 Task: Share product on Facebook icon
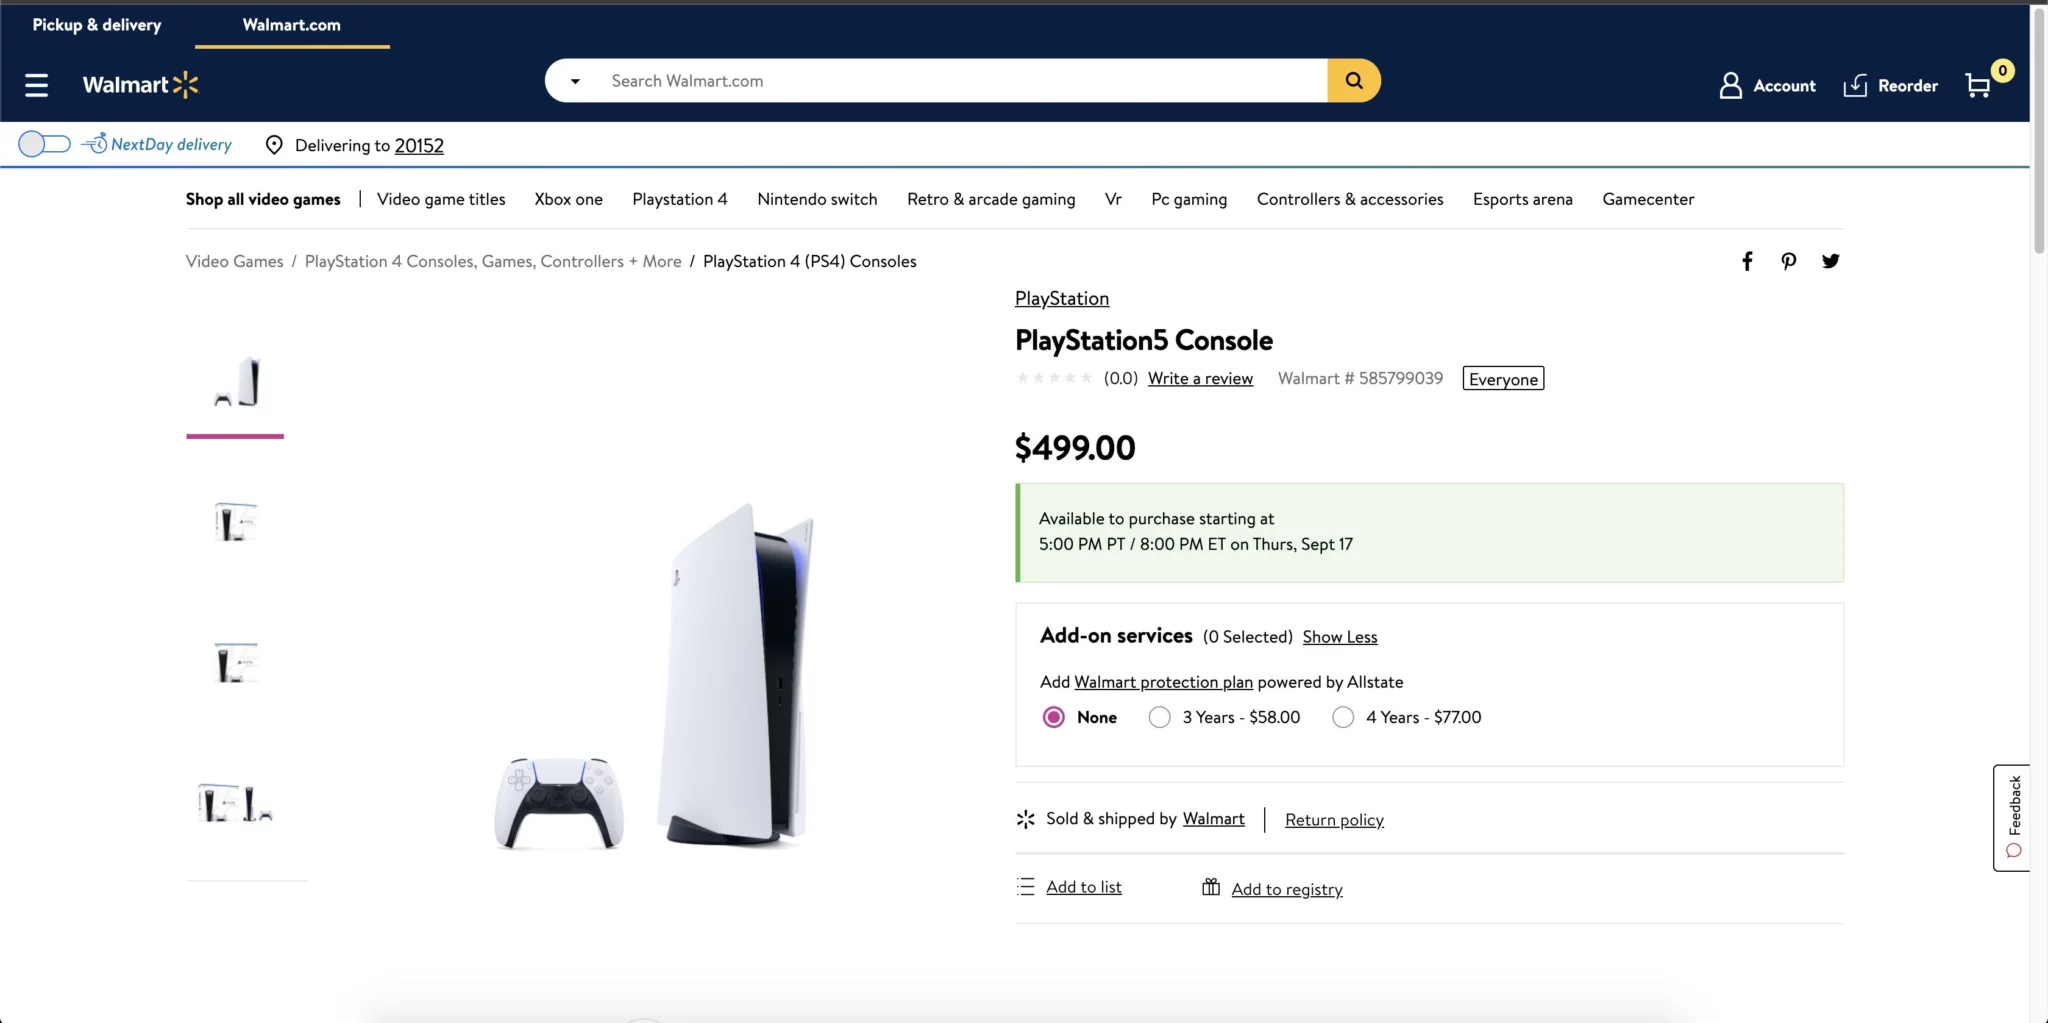1747,261
